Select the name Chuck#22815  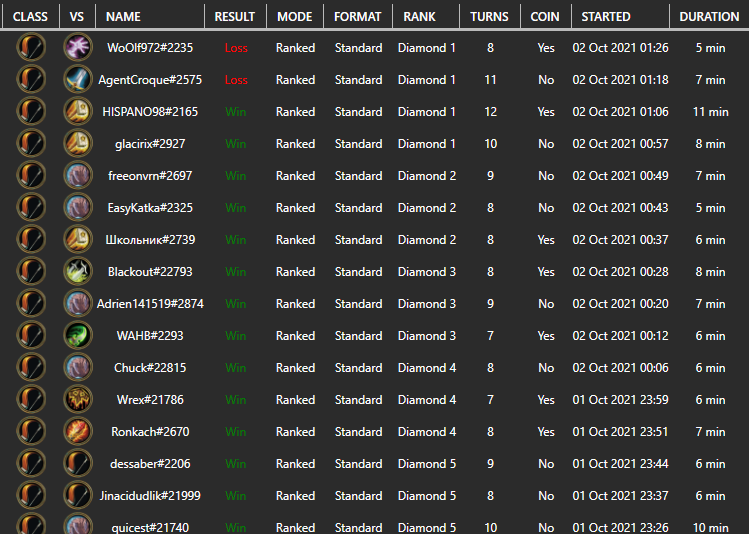[x=150, y=368]
